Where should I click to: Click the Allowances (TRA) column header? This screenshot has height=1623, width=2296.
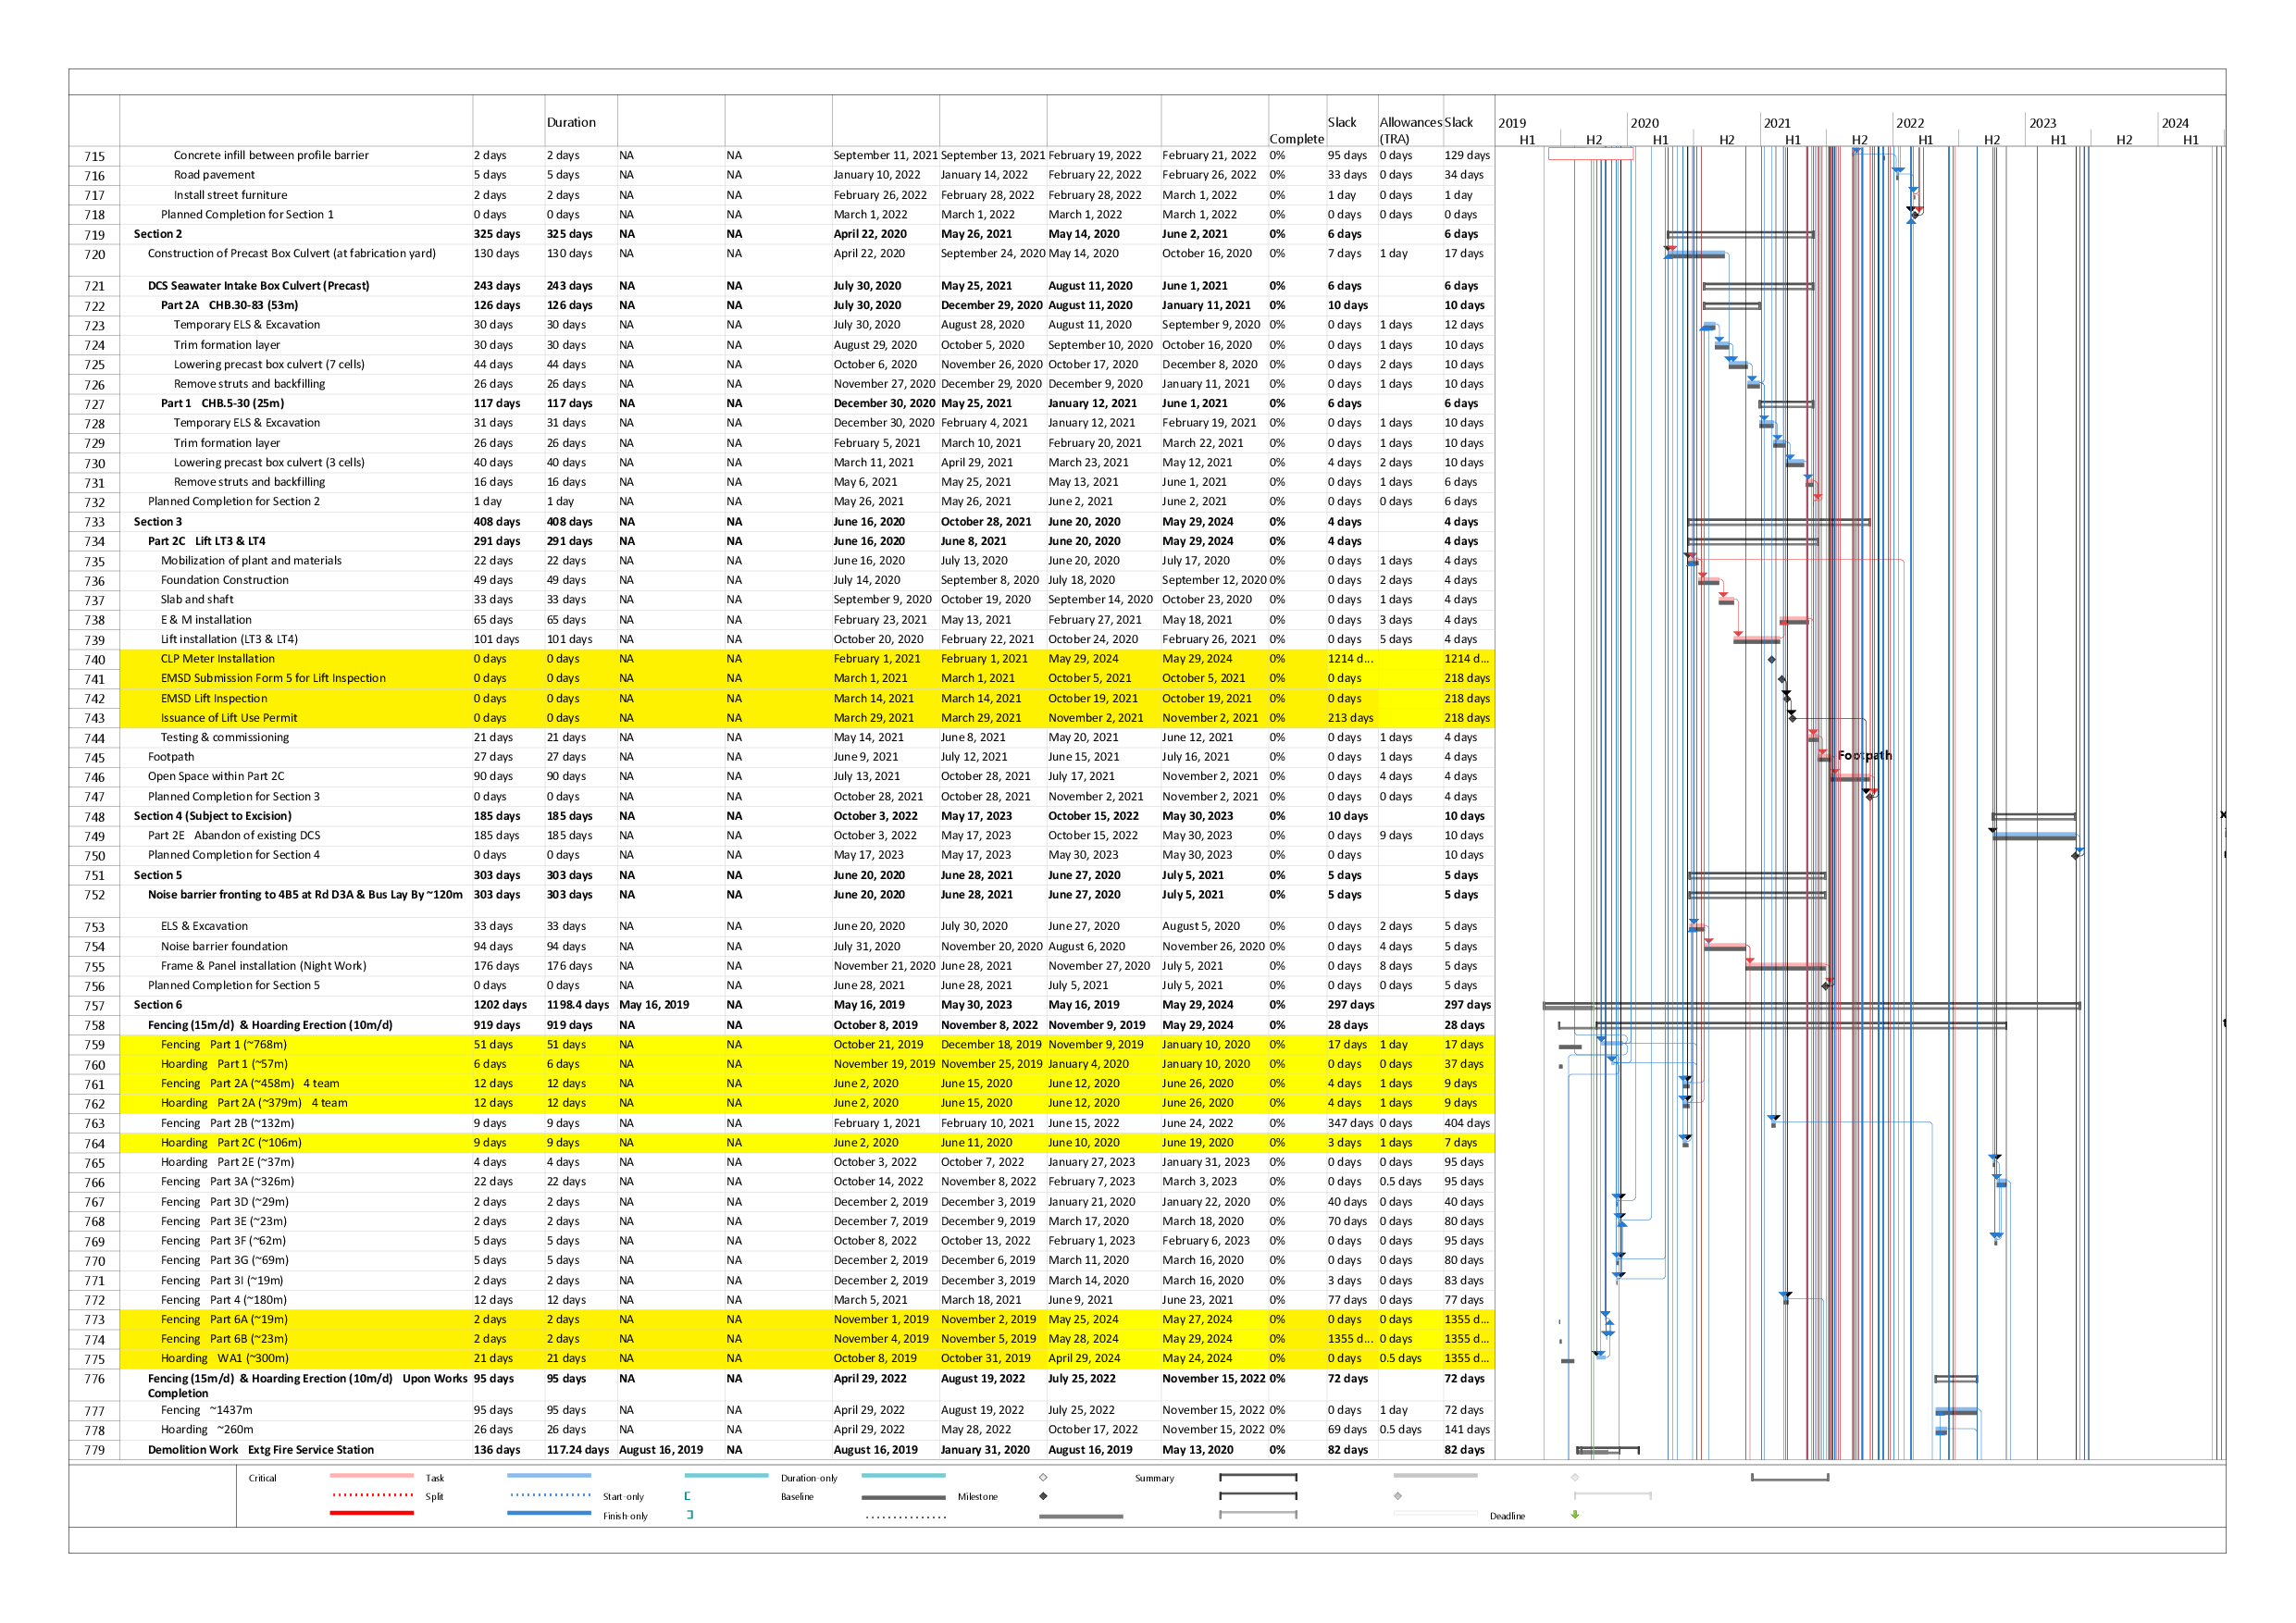pos(1410,130)
